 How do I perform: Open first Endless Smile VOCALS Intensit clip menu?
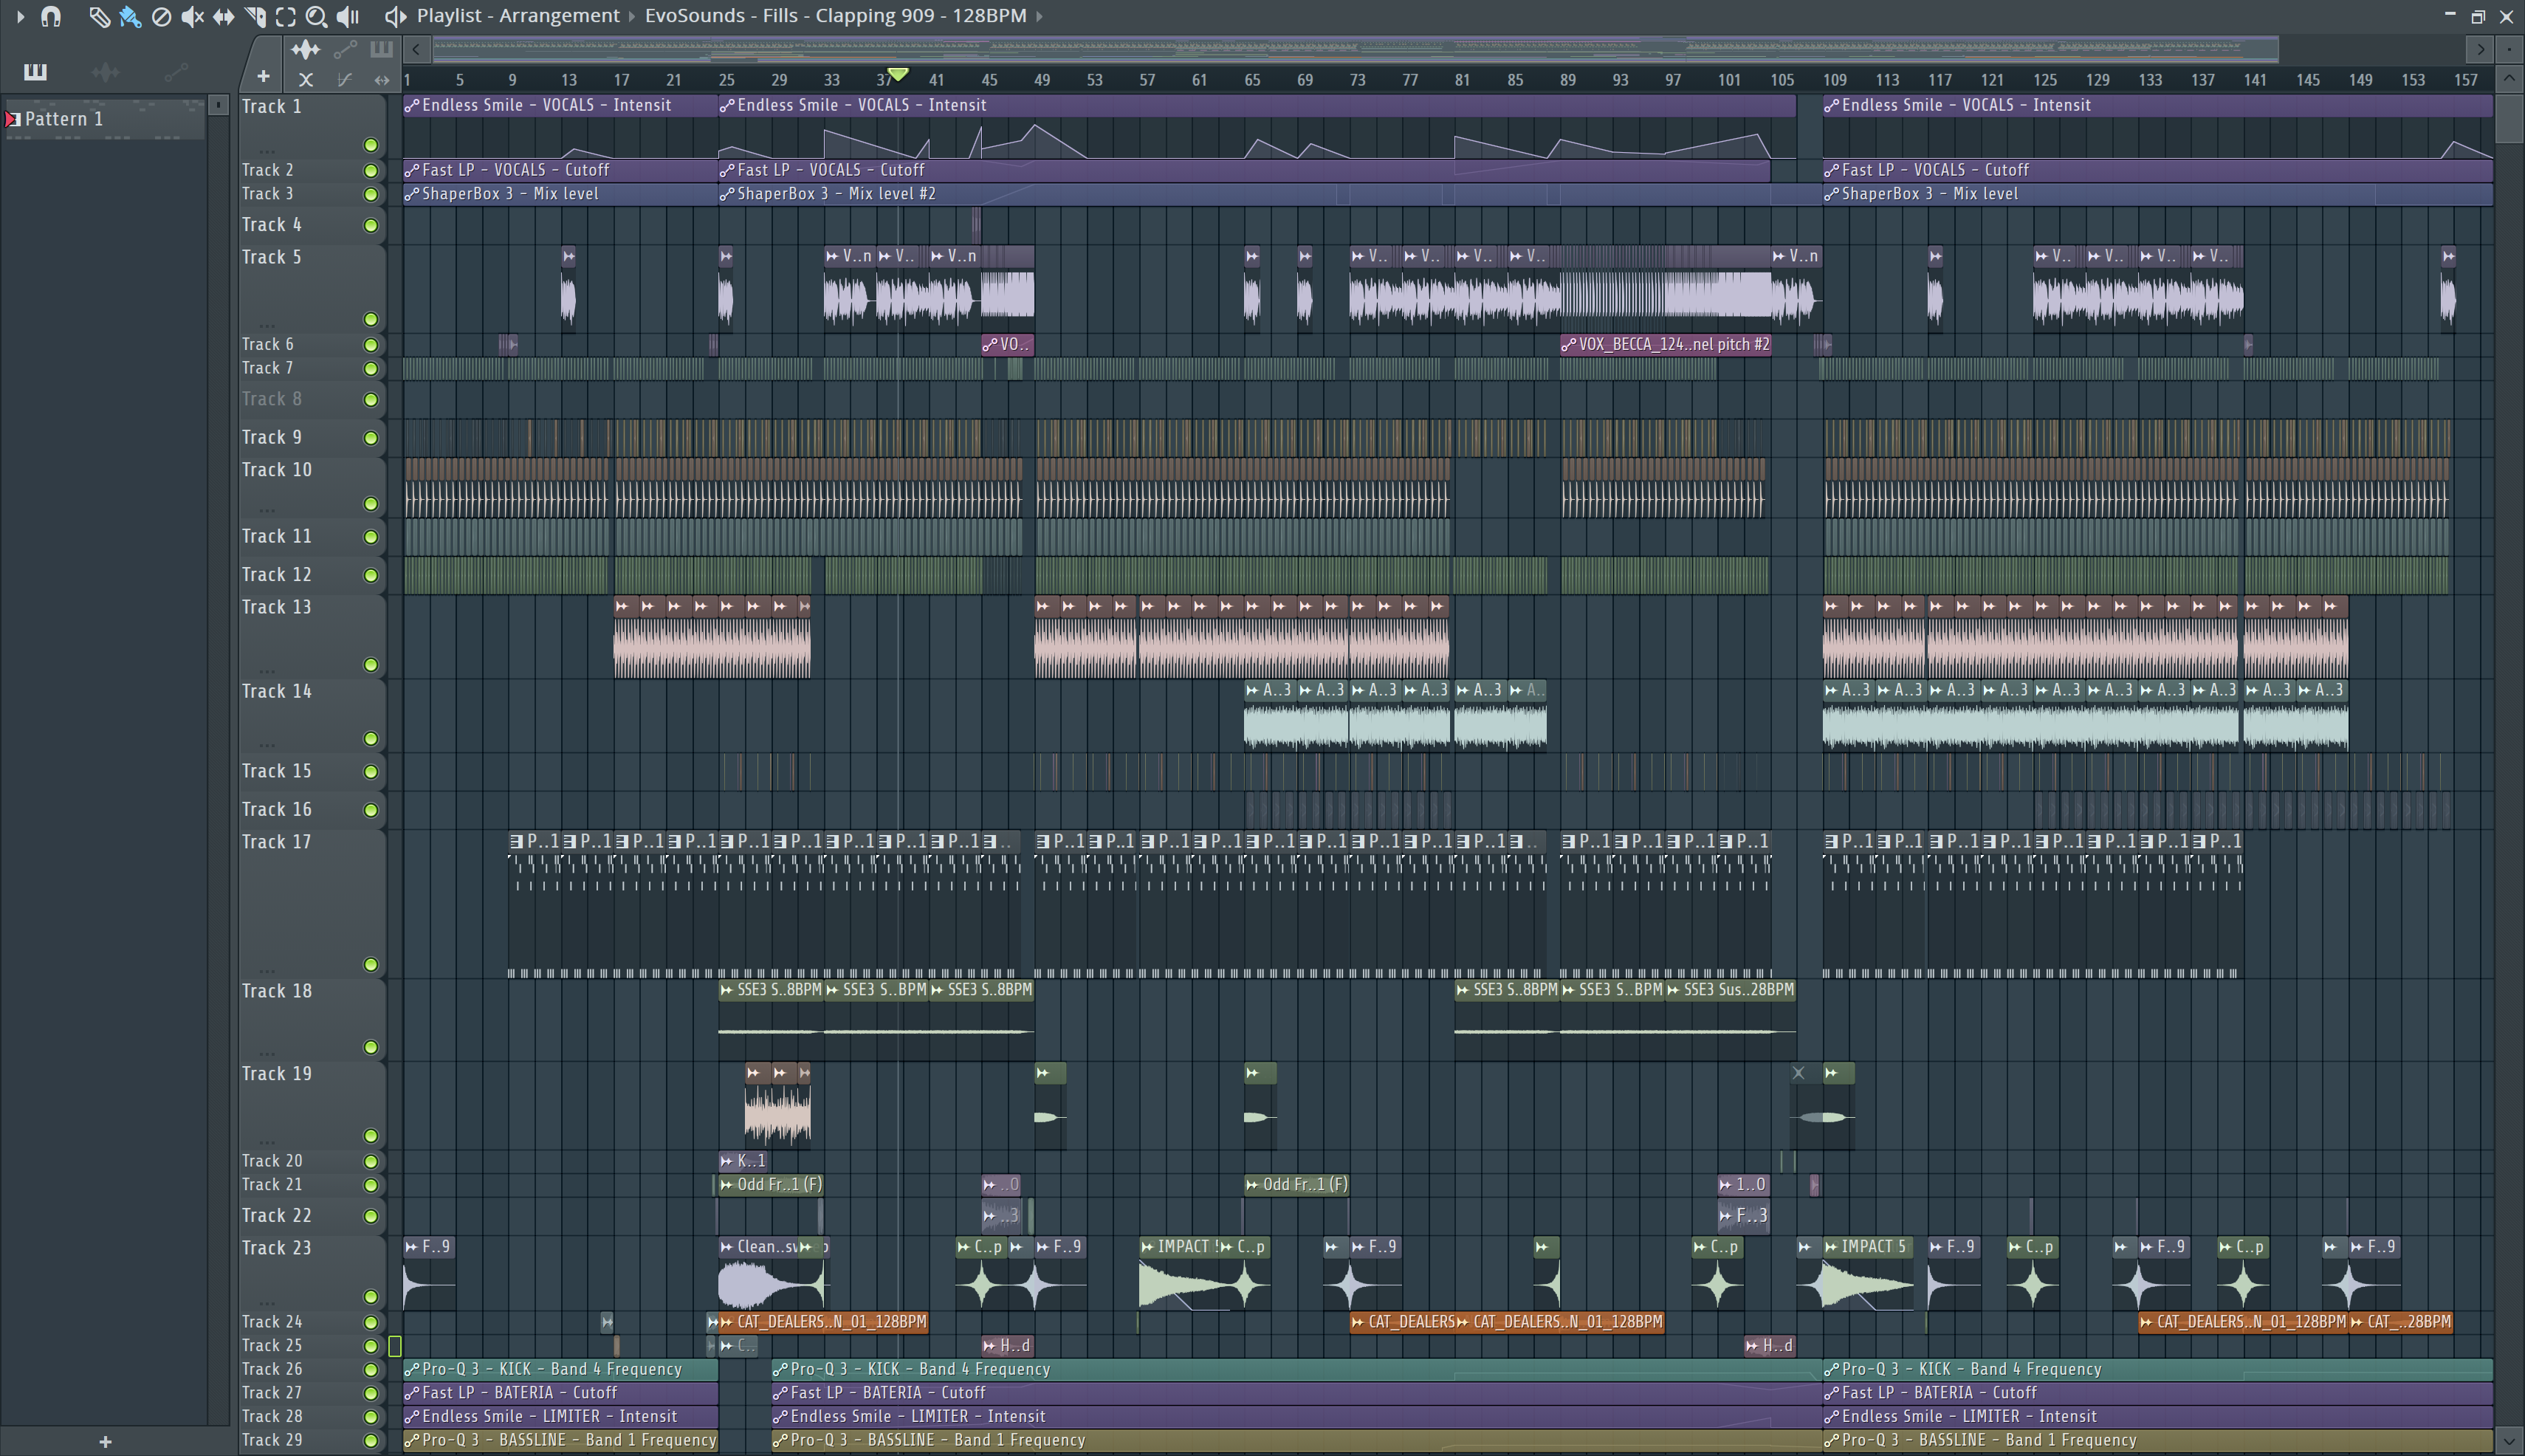[x=411, y=105]
